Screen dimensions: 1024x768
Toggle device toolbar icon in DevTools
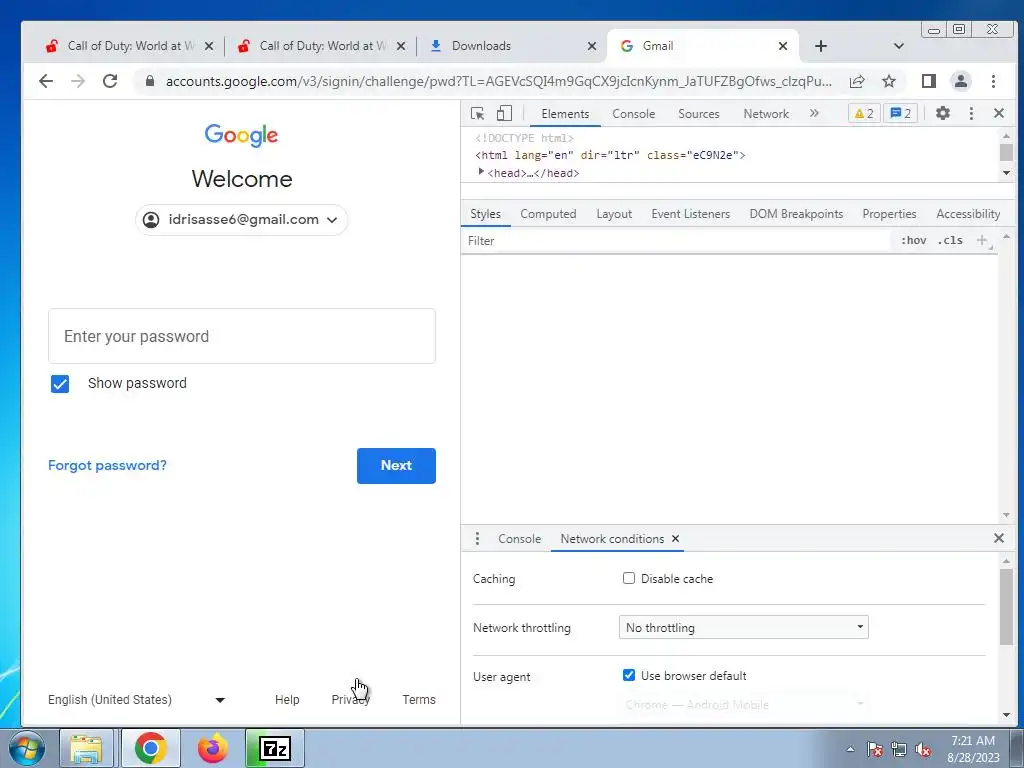504,114
